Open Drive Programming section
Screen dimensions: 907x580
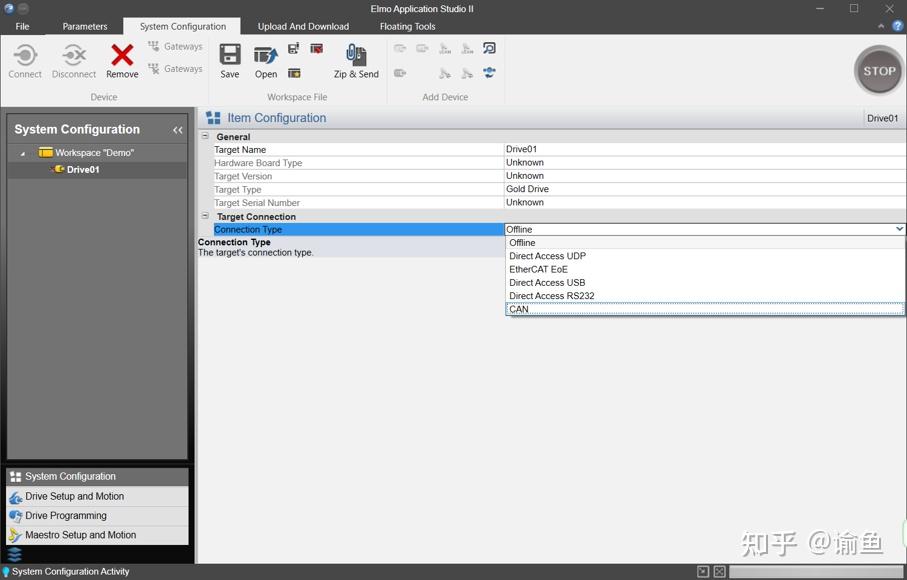click(x=97, y=516)
